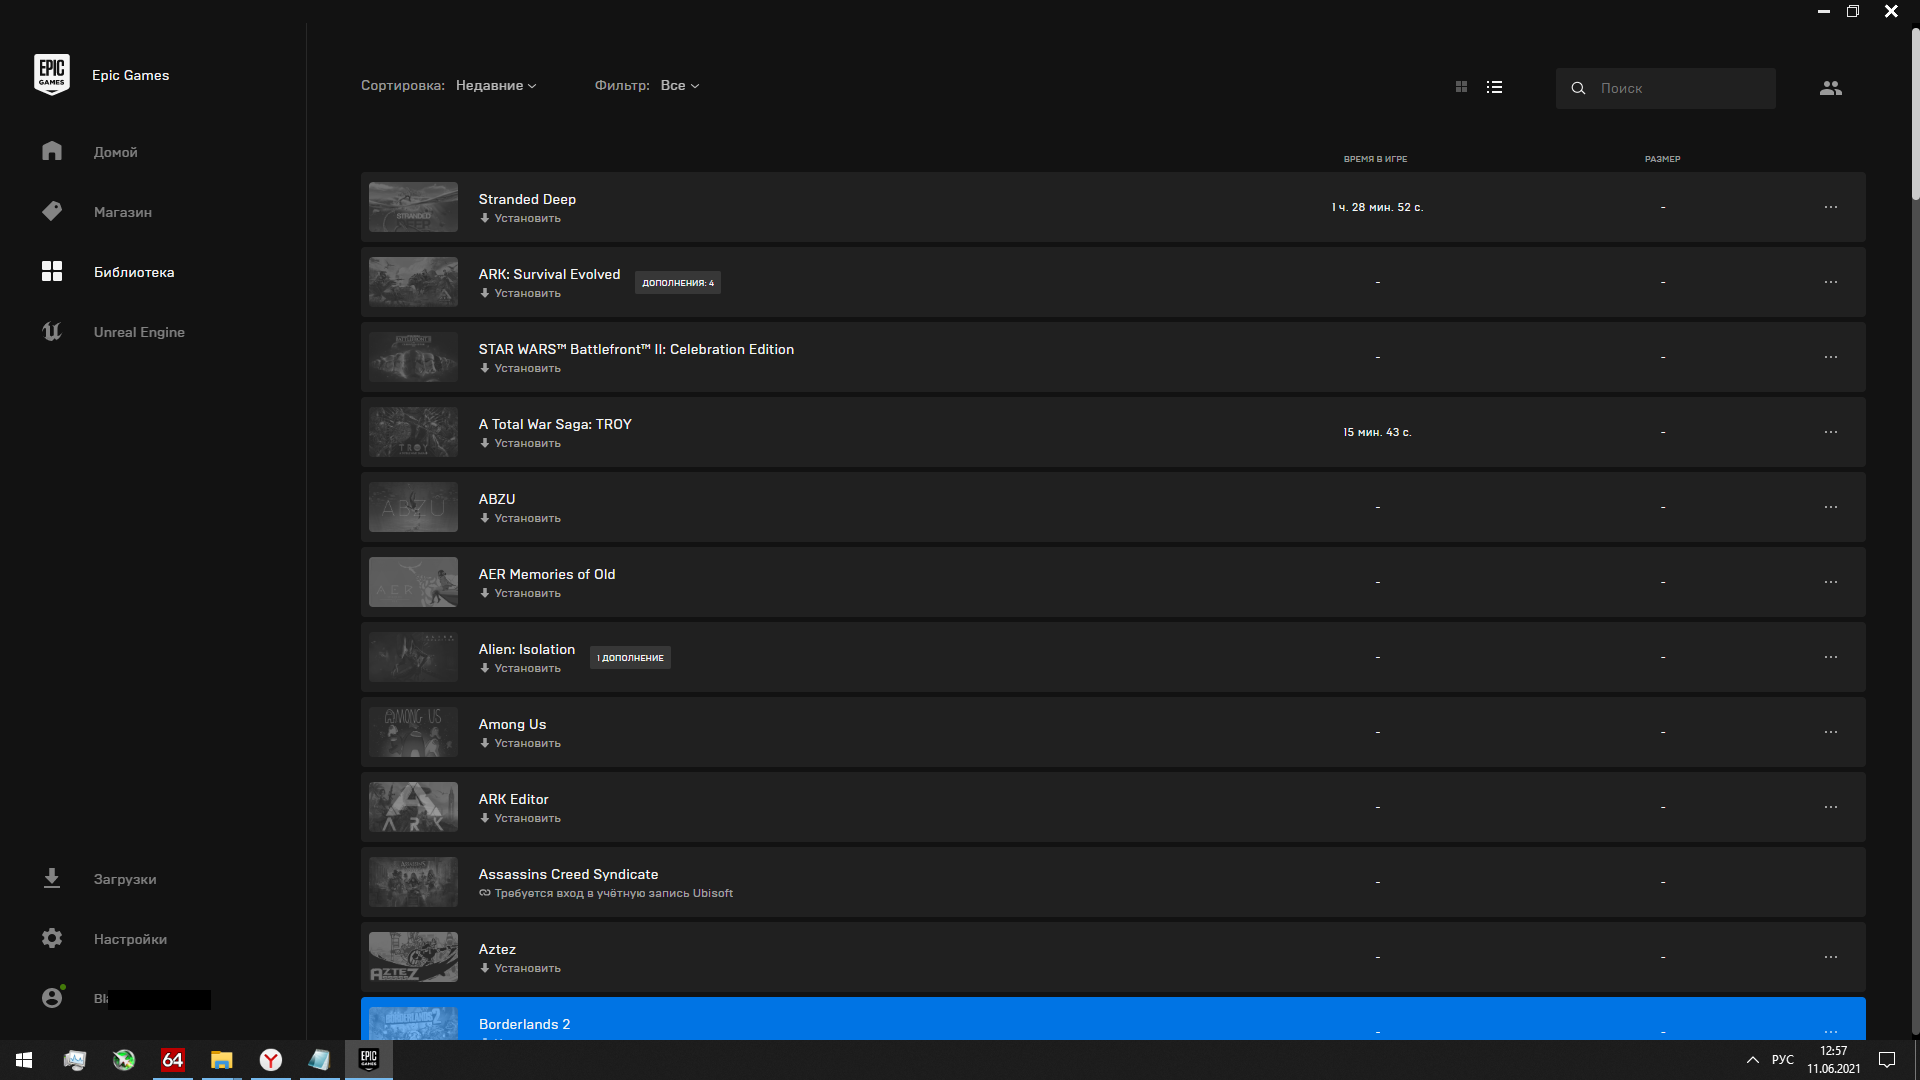Click Установить under ABZU
1920x1080 pixels.
[520, 519]
